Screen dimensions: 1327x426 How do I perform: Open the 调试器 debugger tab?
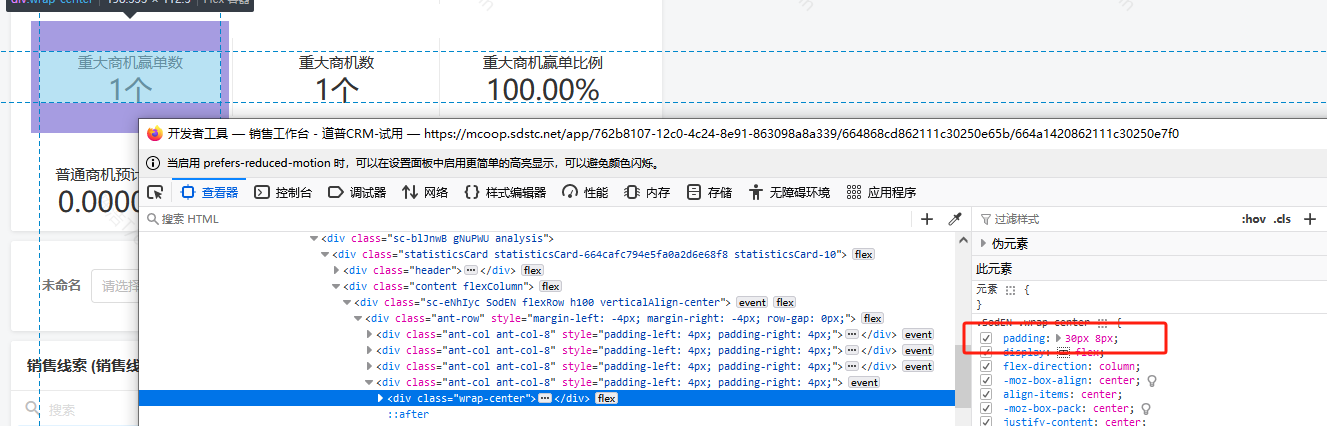(357, 192)
